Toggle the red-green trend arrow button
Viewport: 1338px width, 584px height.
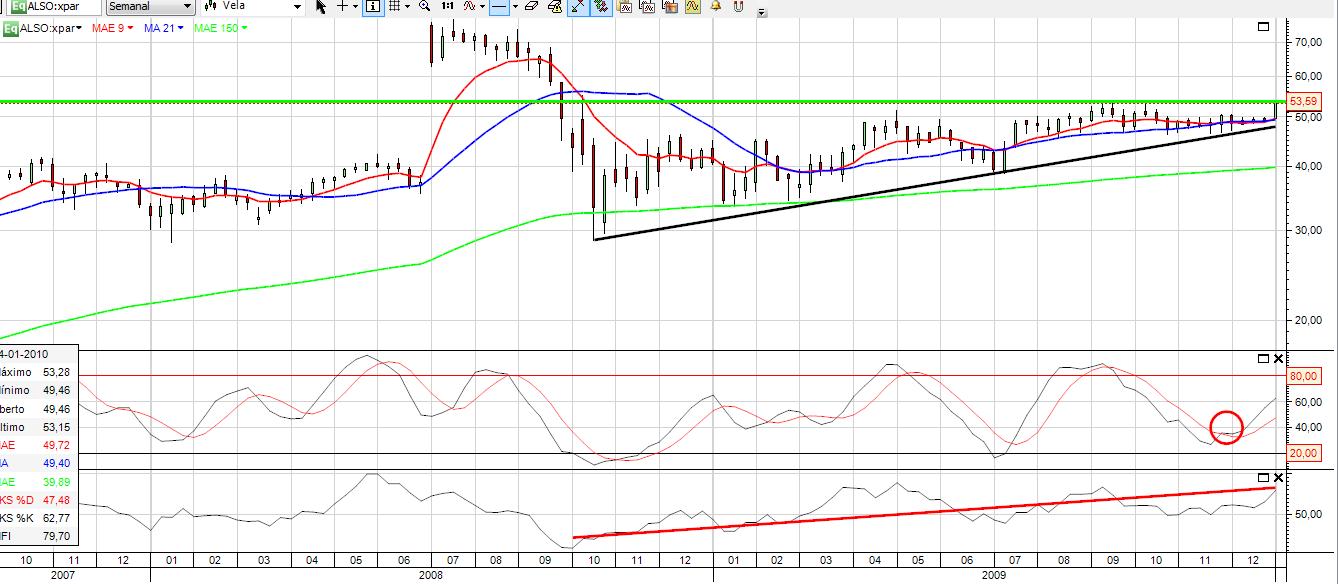[578, 6]
